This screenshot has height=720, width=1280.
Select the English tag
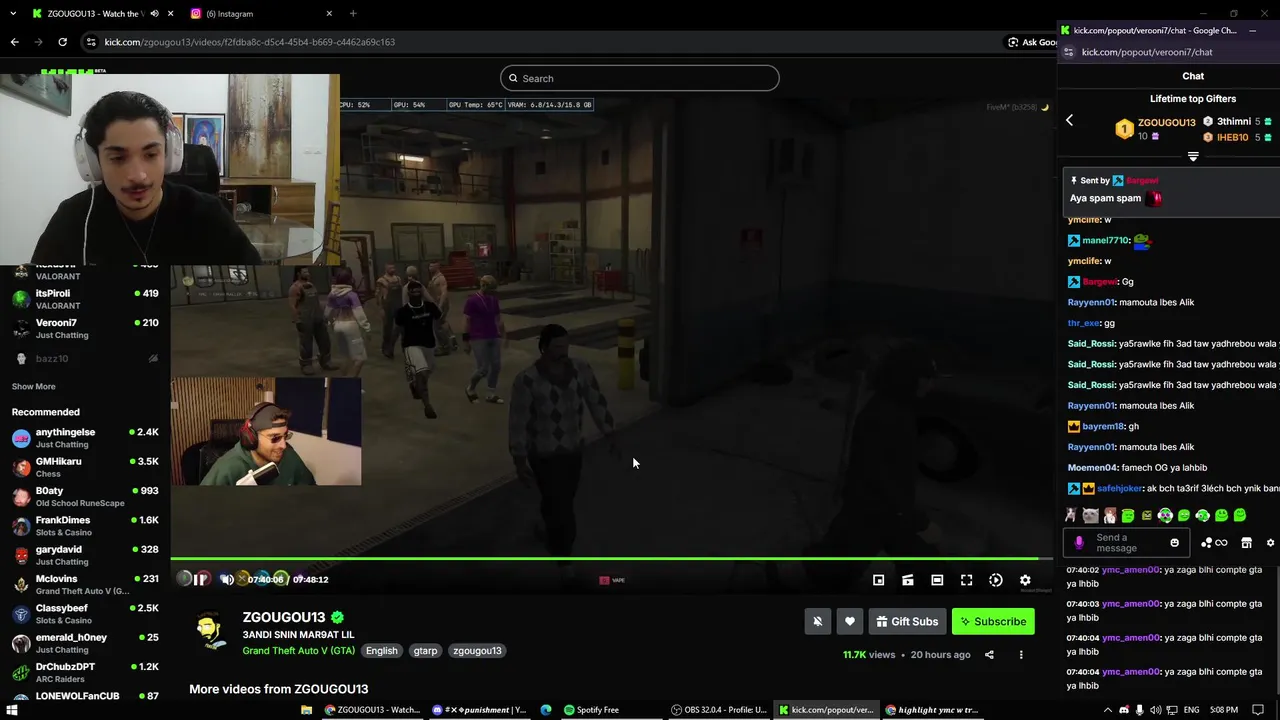click(x=381, y=650)
